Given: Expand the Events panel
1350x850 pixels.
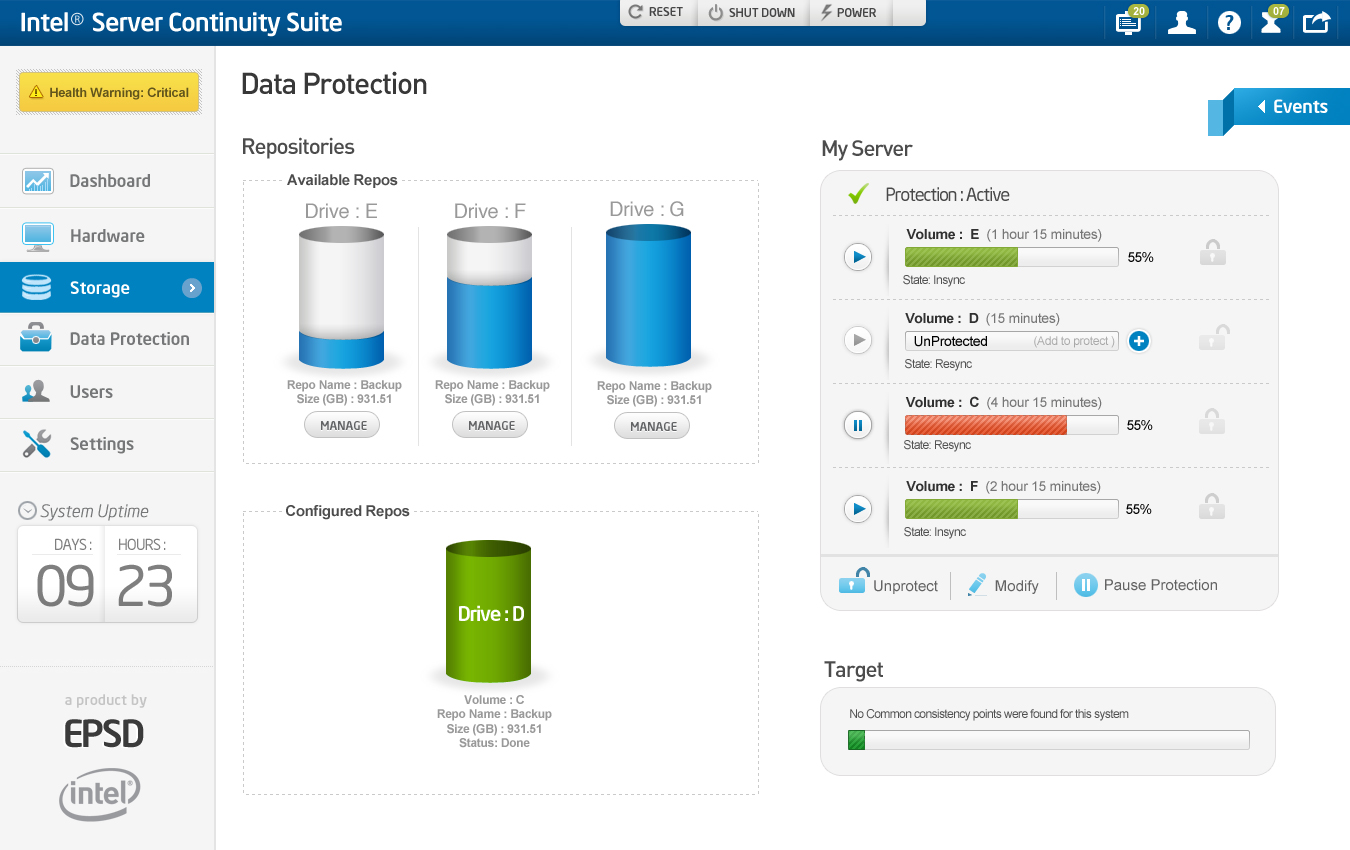Looking at the screenshot, I should (1291, 107).
